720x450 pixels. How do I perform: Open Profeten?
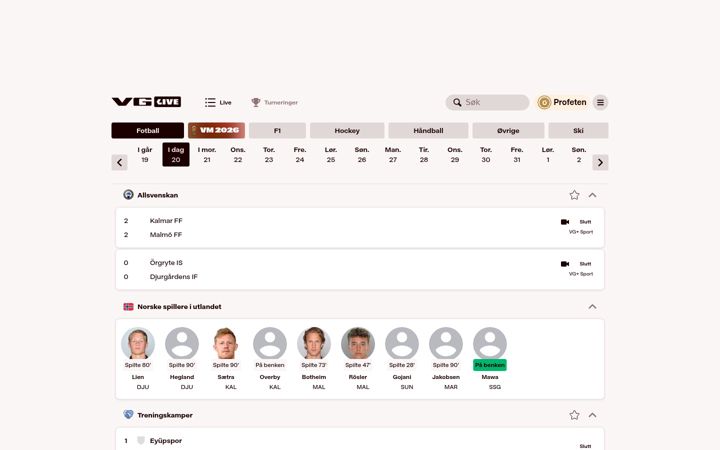coord(562,102)
